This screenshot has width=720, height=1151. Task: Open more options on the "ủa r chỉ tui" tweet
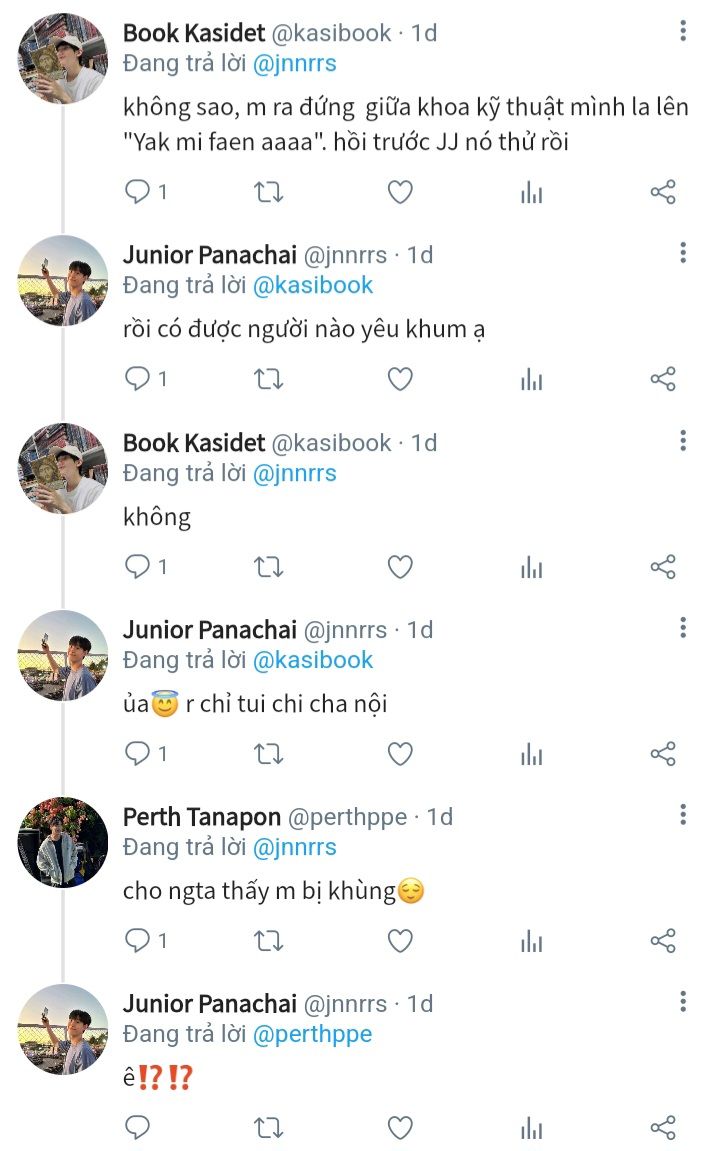(683, 628)
